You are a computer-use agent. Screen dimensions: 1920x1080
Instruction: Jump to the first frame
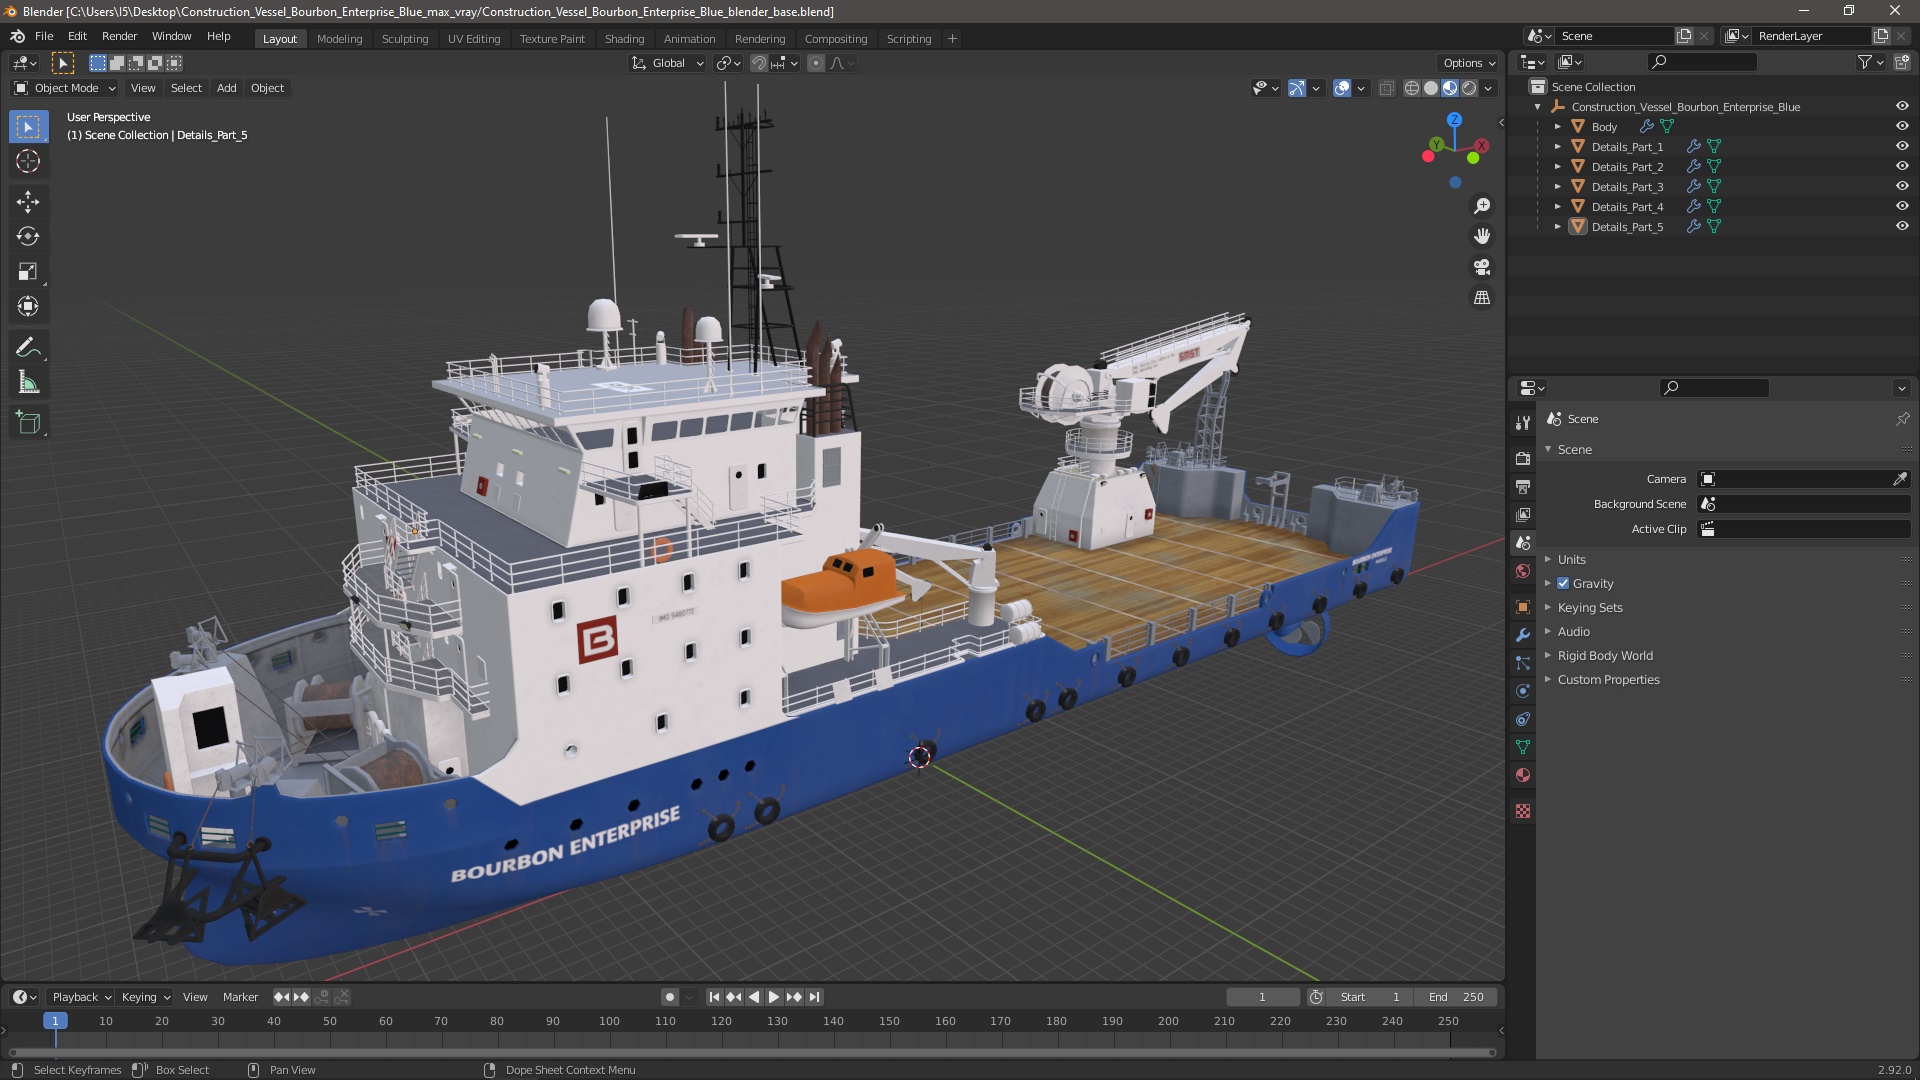point(714,997)
